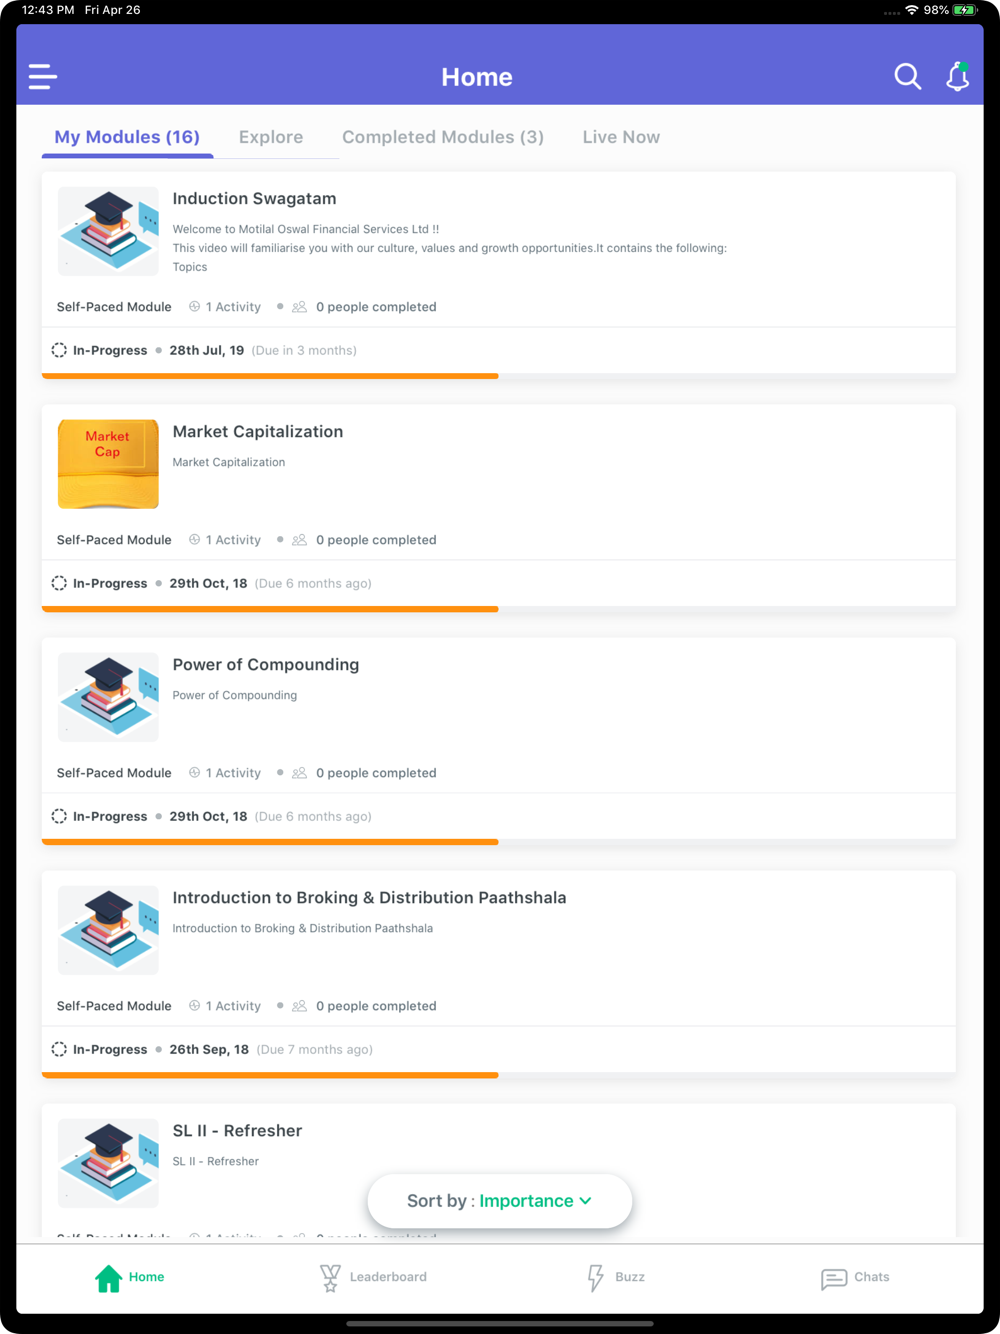1000x1334 pixels.
Task: Open notifications bell icon
Action: [x=958, y=76]
